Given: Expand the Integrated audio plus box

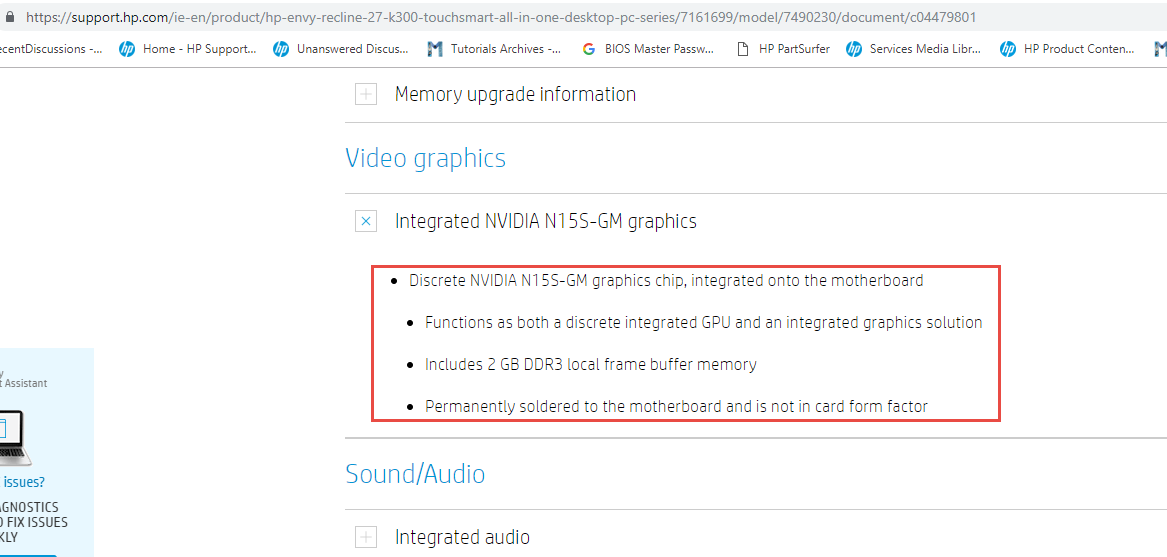Looking at the screenshot, I should (x=366, y=537).
